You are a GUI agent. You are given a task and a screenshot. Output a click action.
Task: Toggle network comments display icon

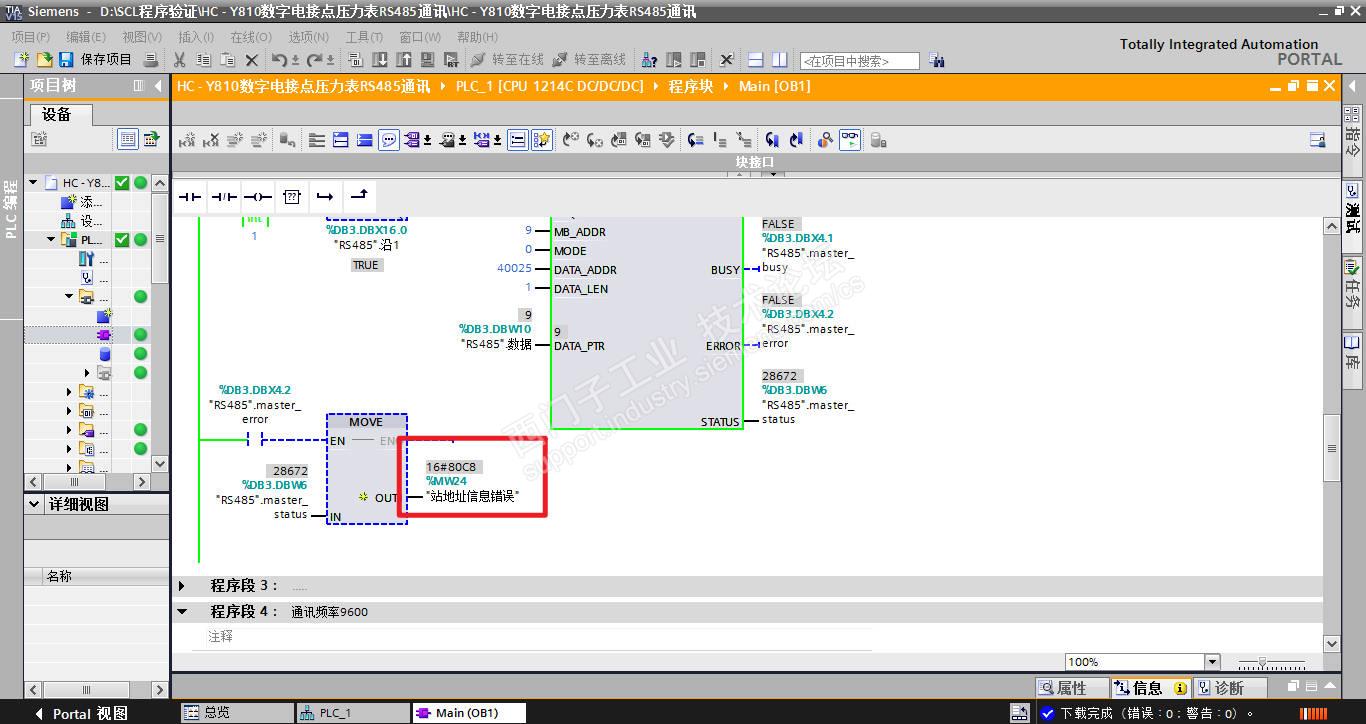389,140
